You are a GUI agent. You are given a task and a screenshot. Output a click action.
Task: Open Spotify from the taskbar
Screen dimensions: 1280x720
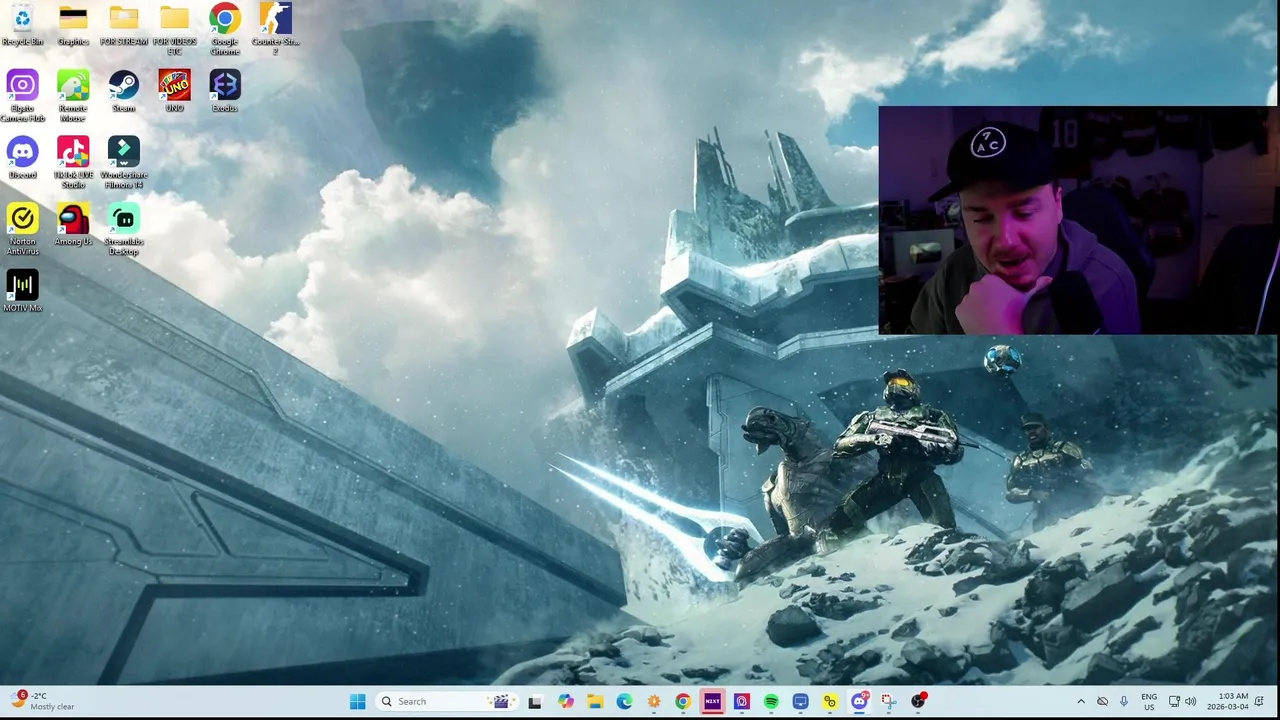771,702
